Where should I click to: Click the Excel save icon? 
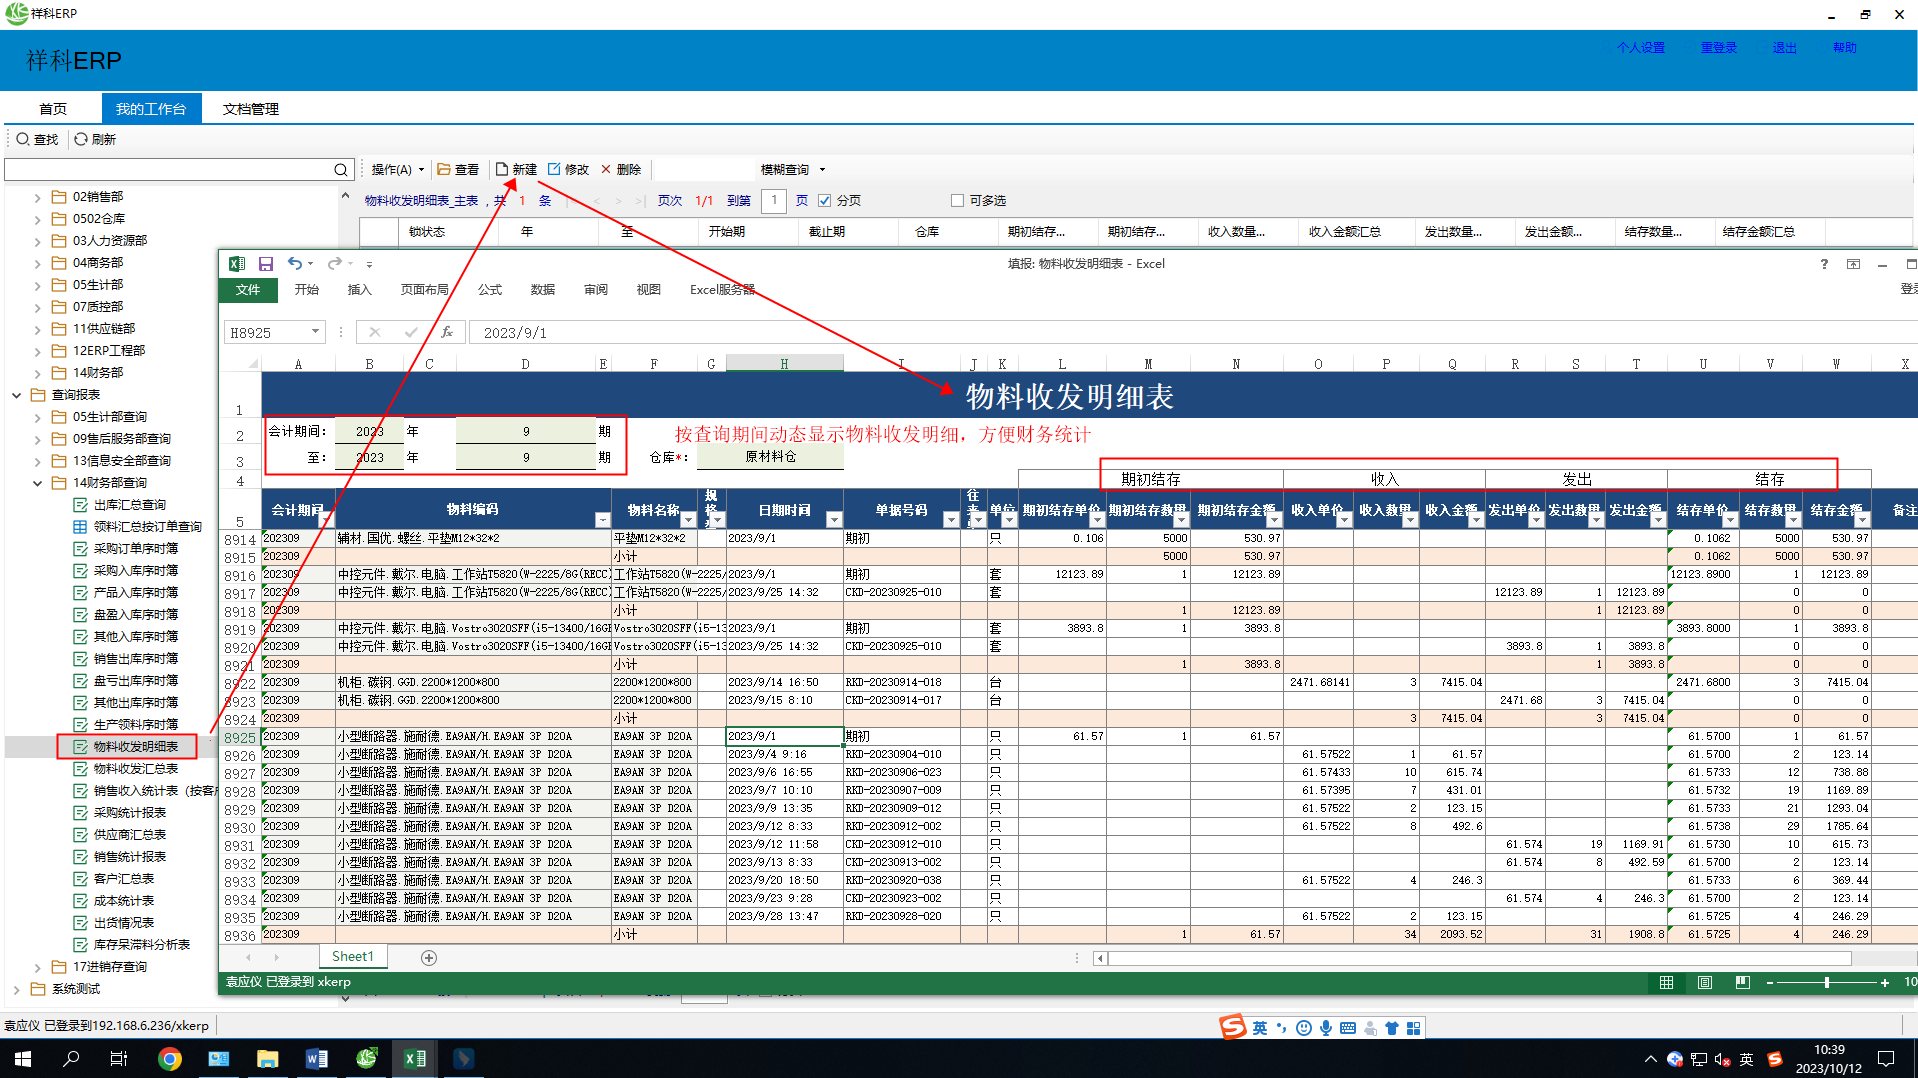pyautogui.click(x=266, y=264)
